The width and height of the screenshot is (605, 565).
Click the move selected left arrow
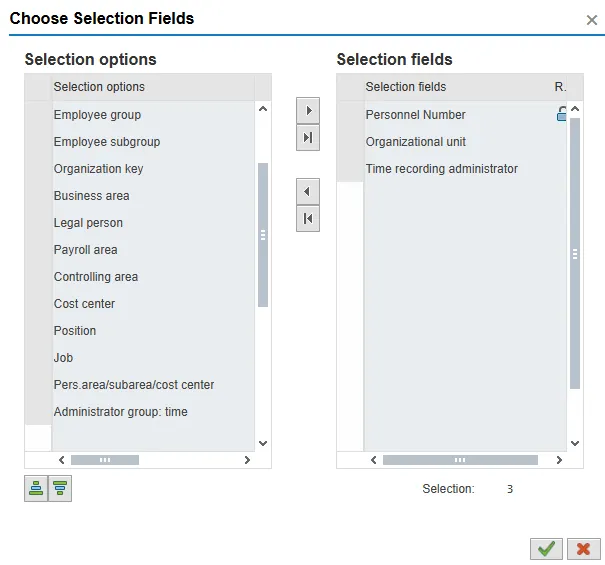[x=308, y=191]
